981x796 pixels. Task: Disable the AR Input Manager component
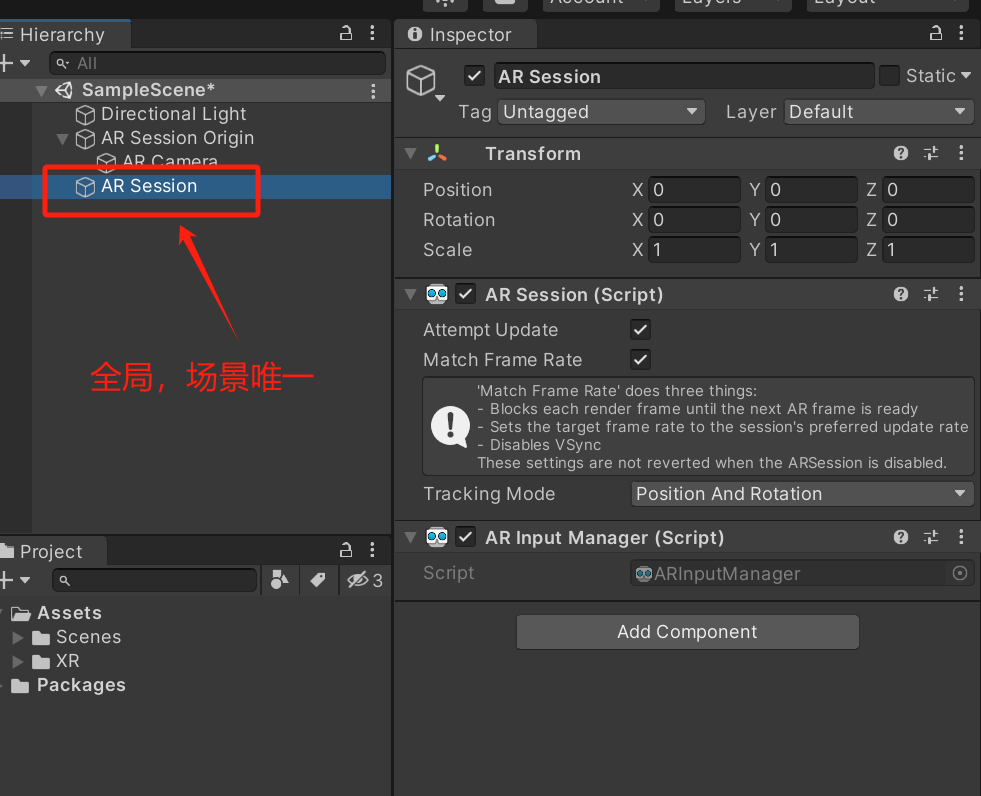[x=465, y=537]
